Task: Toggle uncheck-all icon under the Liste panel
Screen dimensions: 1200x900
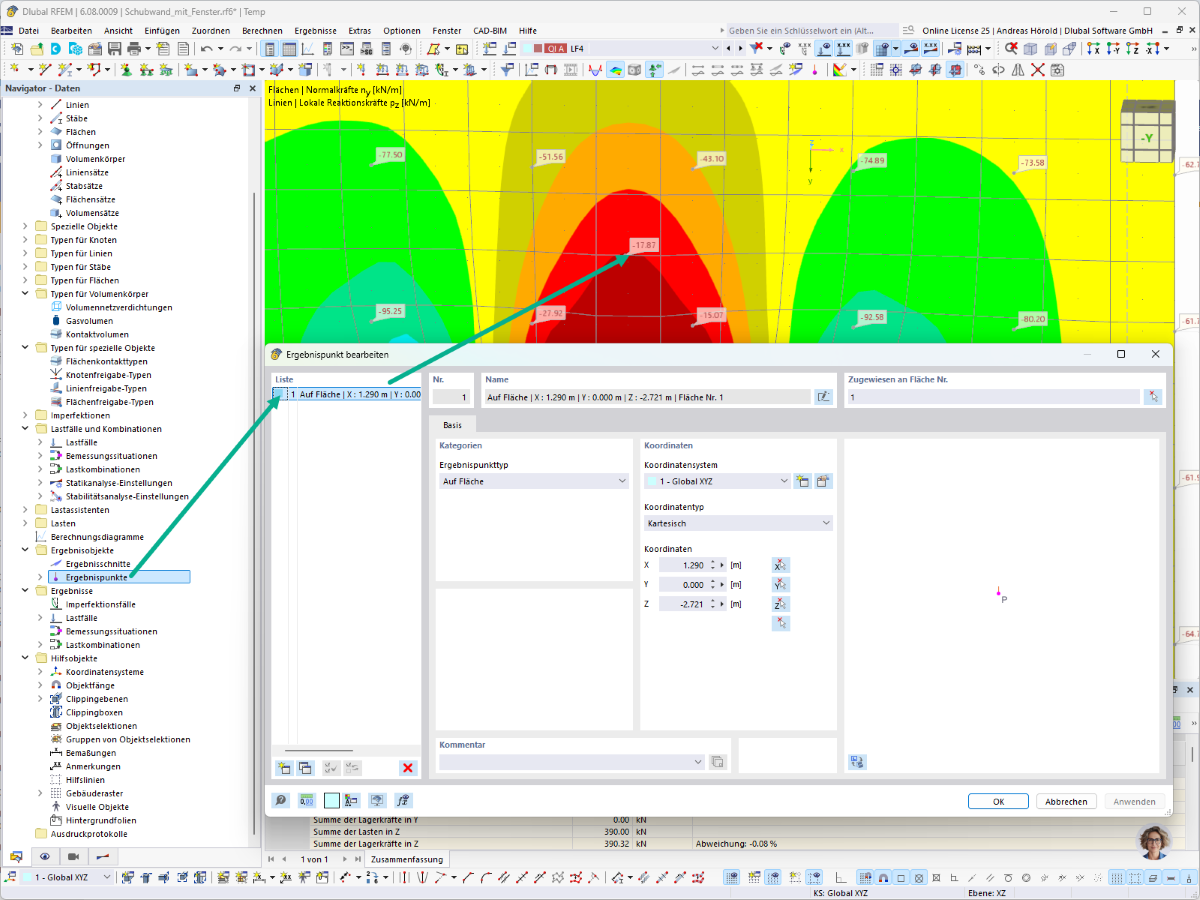Action: (352, 768)
